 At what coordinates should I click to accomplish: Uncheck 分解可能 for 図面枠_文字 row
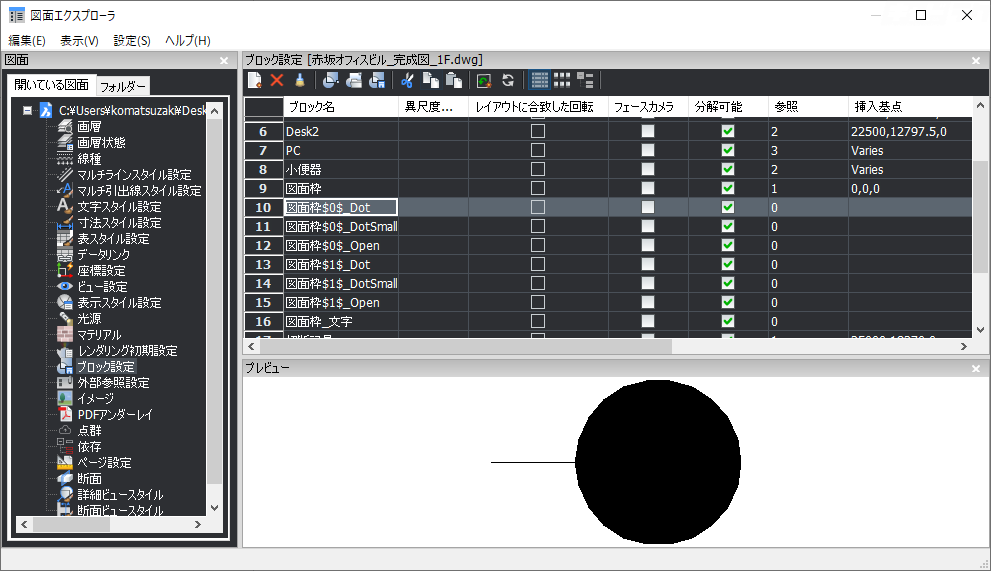click(728, 321)
